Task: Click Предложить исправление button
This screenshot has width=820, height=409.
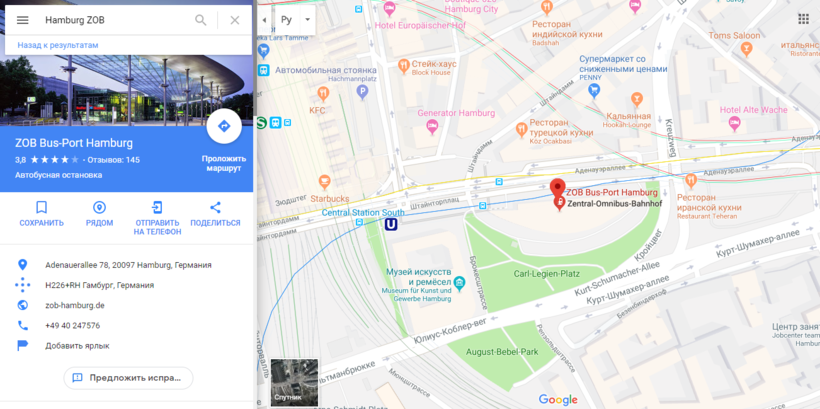Action: point(129,378)
